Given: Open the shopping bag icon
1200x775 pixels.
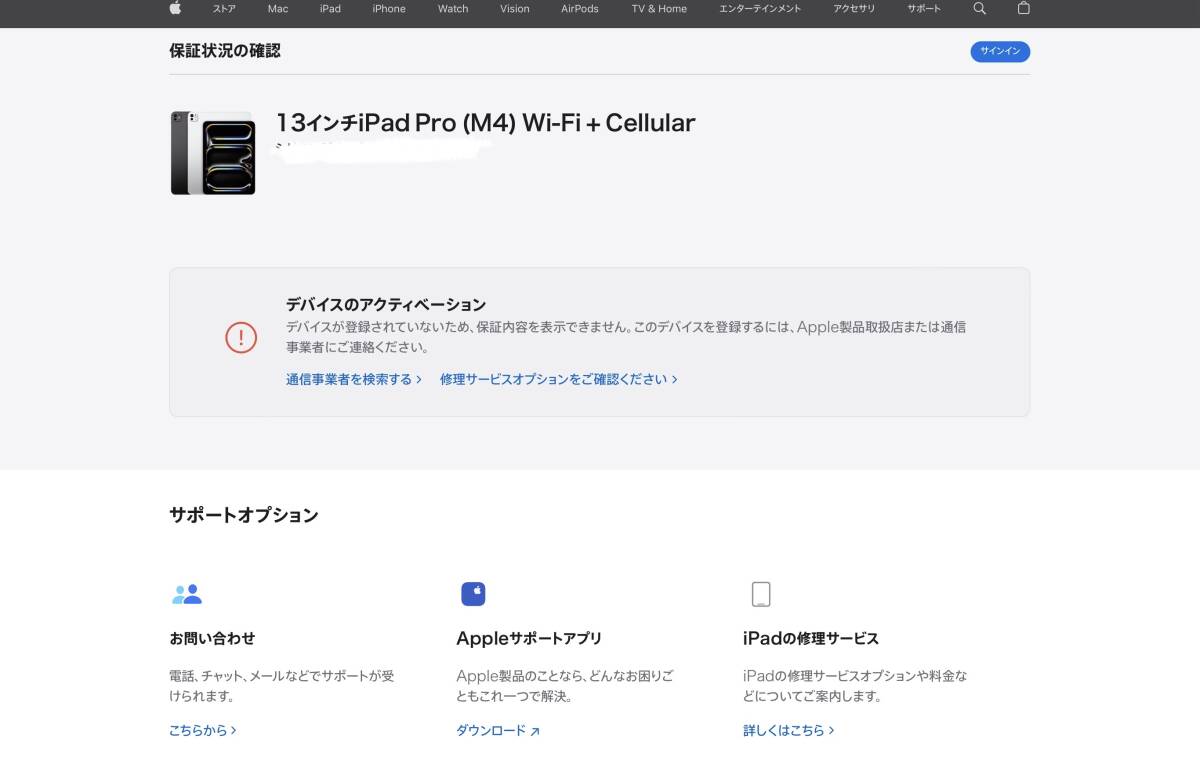Looking at the screenshot, I should (1023, 8).
